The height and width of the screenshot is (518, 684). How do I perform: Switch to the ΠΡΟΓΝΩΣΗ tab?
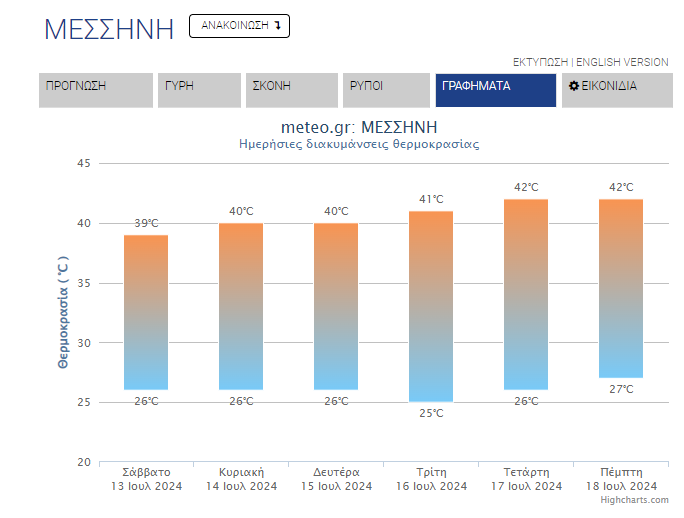tap(96, 90)
